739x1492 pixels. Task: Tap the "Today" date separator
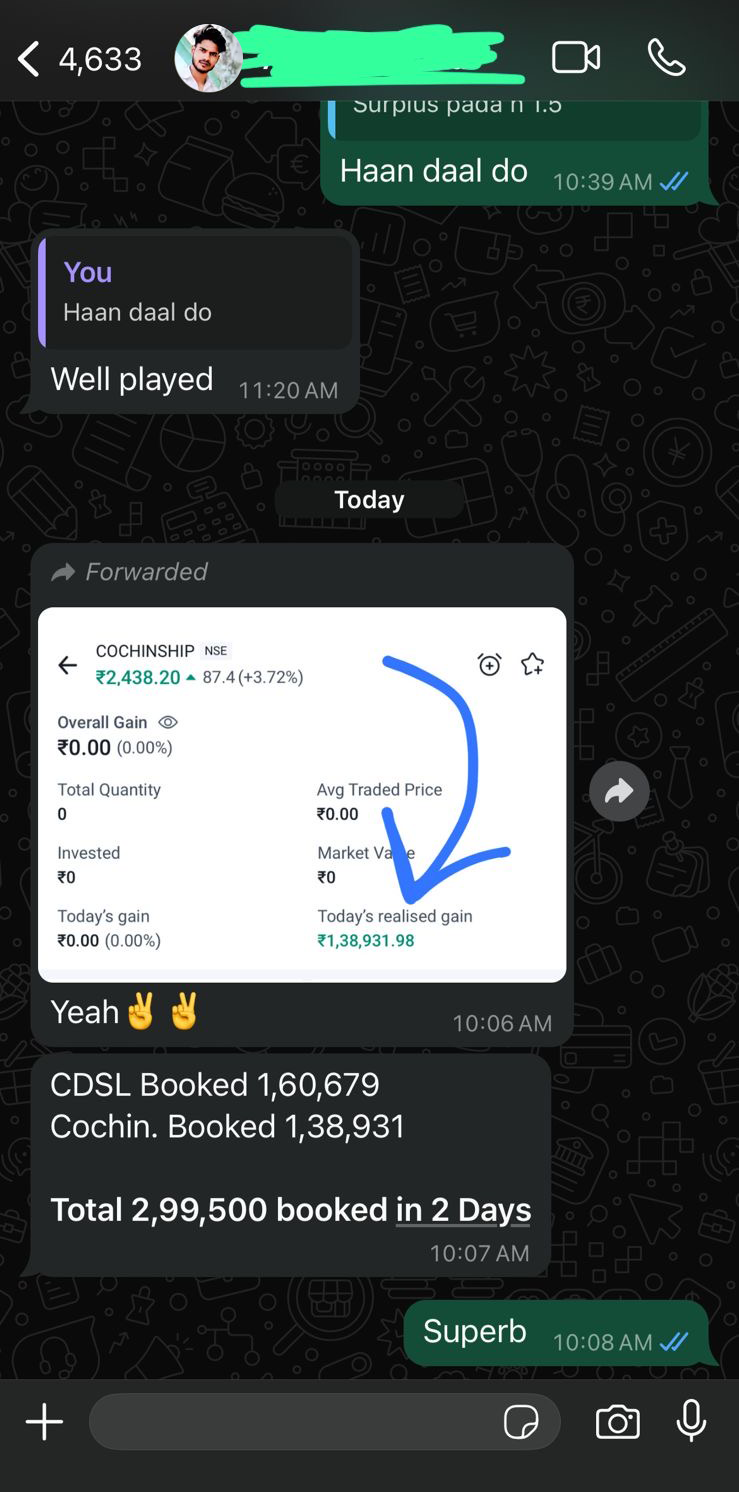(x=369, y=499)
